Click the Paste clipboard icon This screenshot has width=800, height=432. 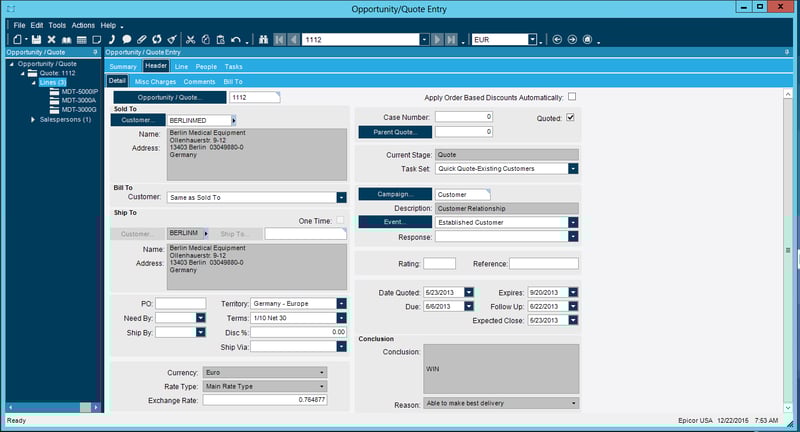pos(220,39)
